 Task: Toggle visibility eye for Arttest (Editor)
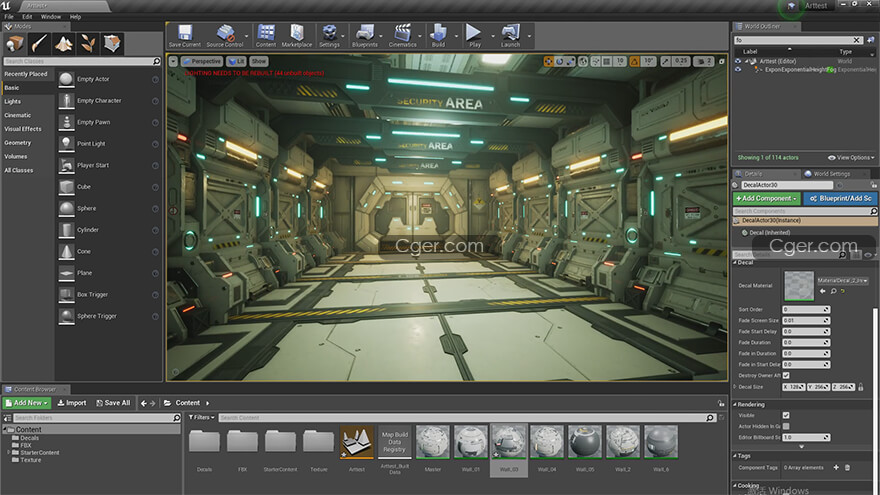[x=738, y=61]
